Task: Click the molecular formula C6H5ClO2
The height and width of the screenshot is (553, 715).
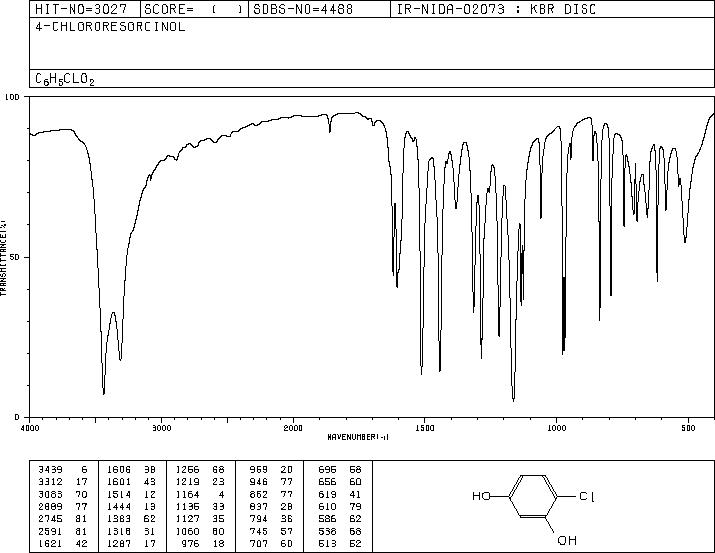Action: (65, 79)
